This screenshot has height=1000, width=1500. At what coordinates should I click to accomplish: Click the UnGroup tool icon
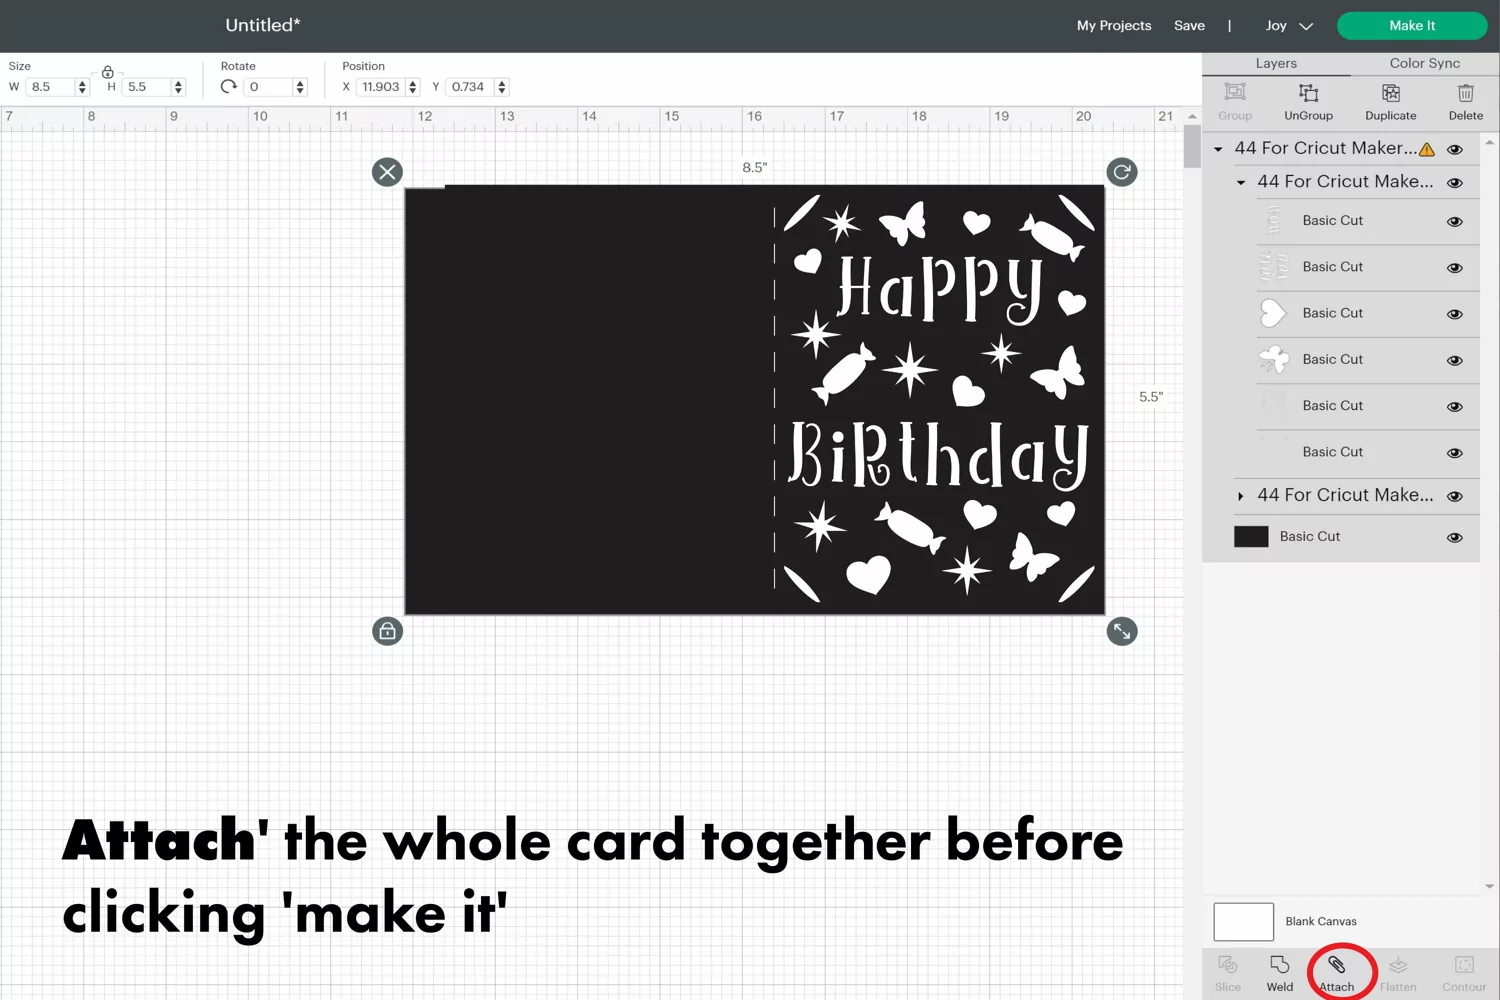pos(1308,93)
